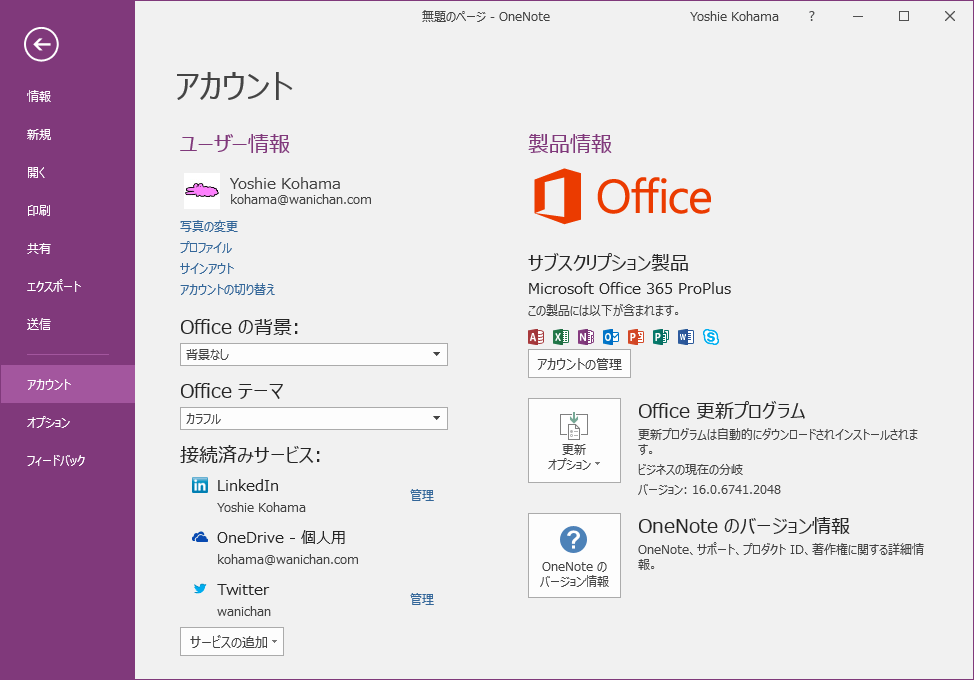Image resolution: width=974 pixels, height=680 pixels.
Task: Open オプション in the sidebar
Action: (x=67, y=422)
